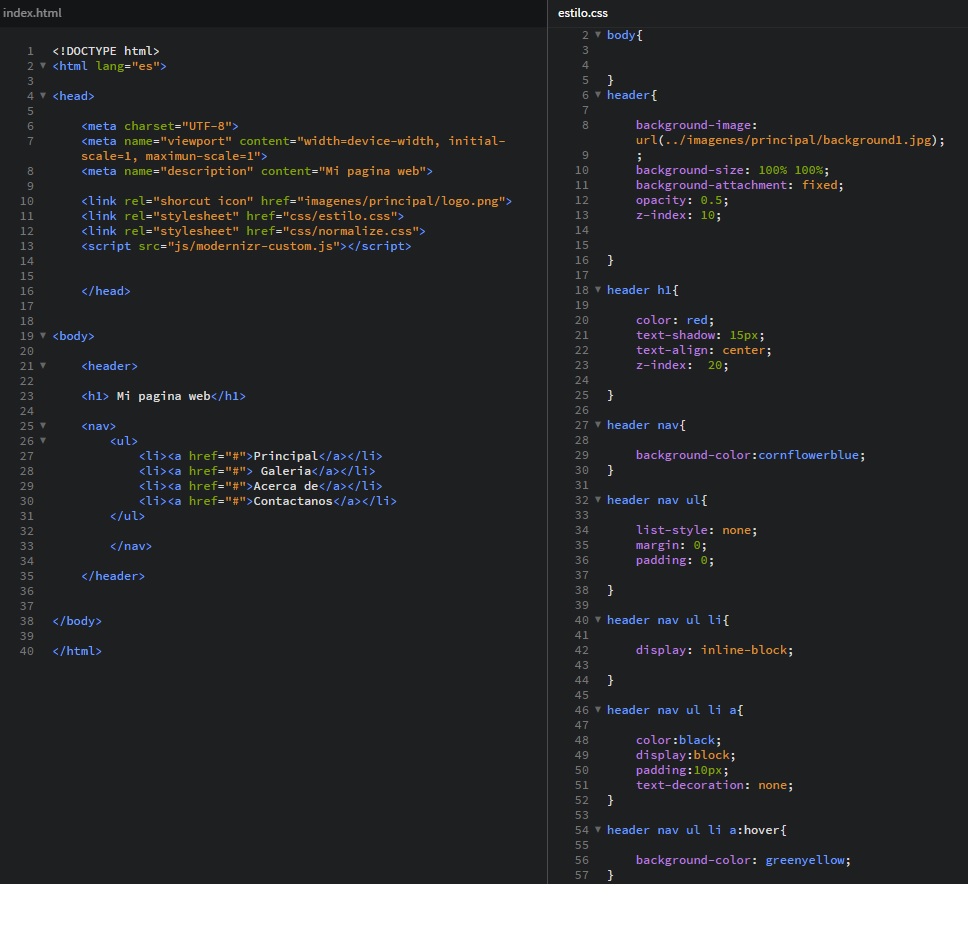Collapse the body tag fold arrow on line 19
The height and width of the screenshot is (932, 968).
[43, 336]
